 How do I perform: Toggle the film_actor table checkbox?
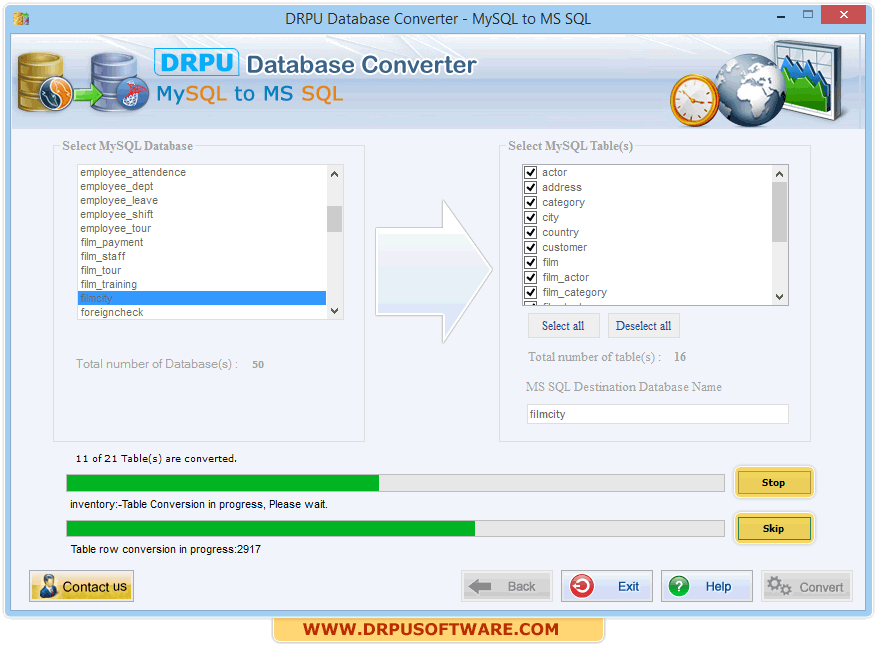[530, 277]
